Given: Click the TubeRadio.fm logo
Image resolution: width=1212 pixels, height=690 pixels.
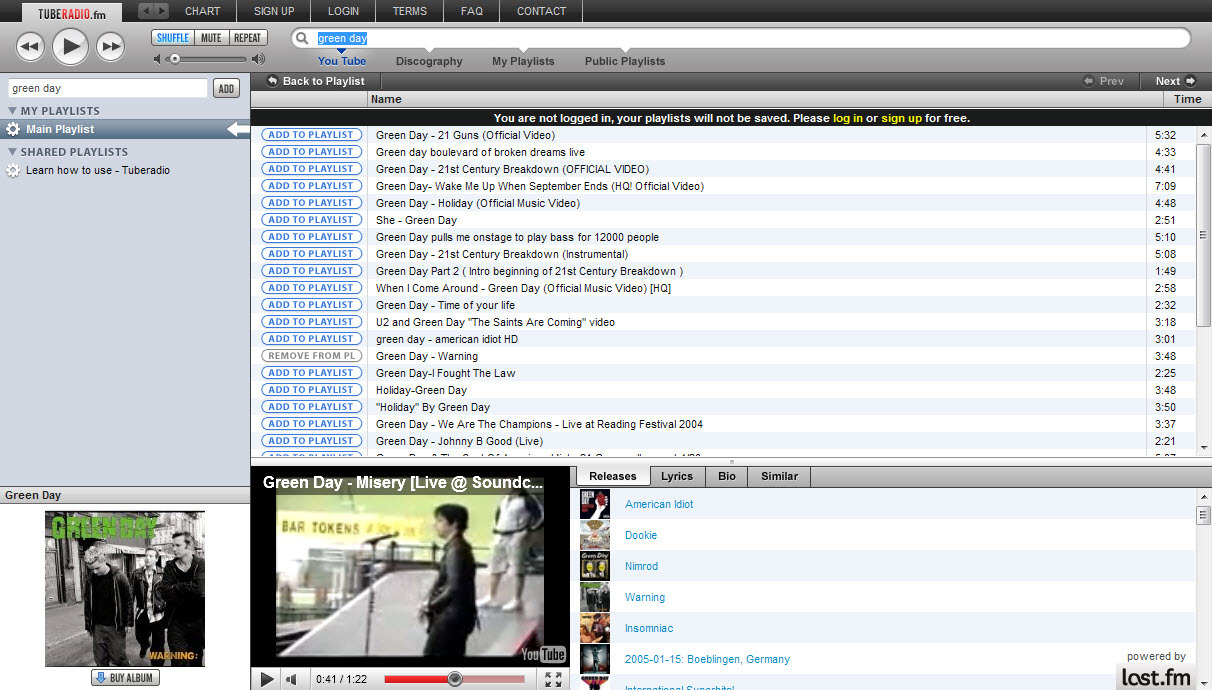Looking at the screenshot, I should [71, 12].
